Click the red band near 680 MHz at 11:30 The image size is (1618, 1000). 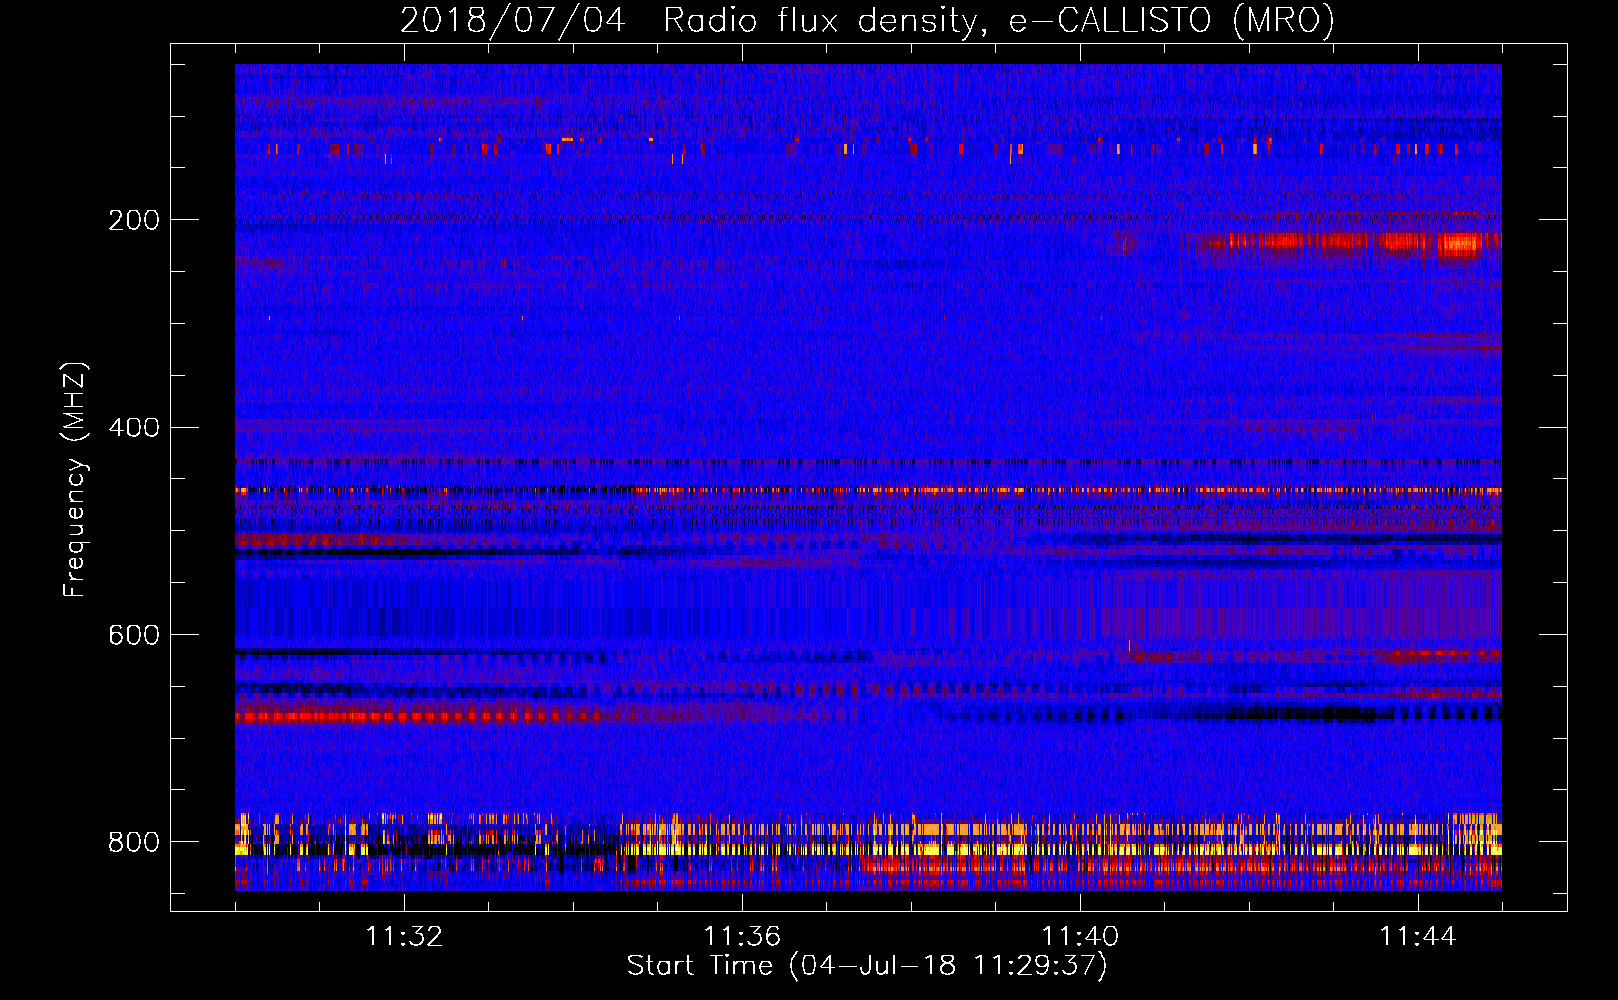pyautogui.click(x=418, y=716)
